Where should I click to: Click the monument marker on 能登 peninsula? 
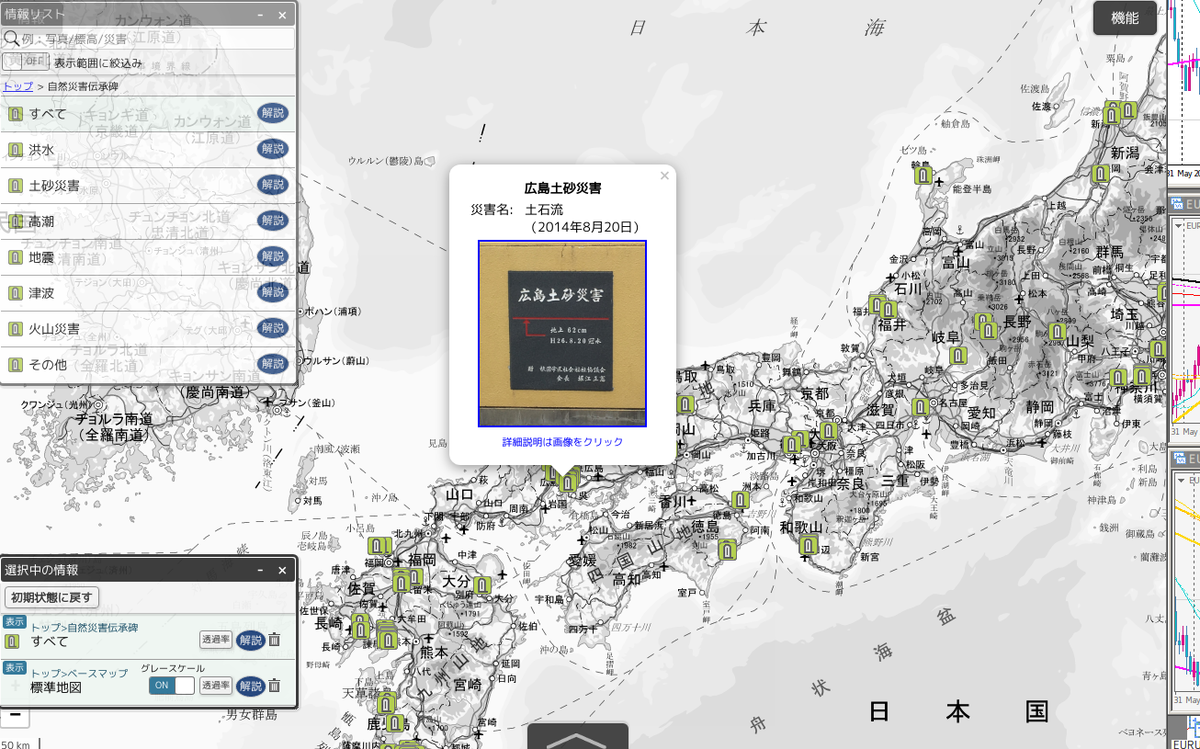(924, 175)
